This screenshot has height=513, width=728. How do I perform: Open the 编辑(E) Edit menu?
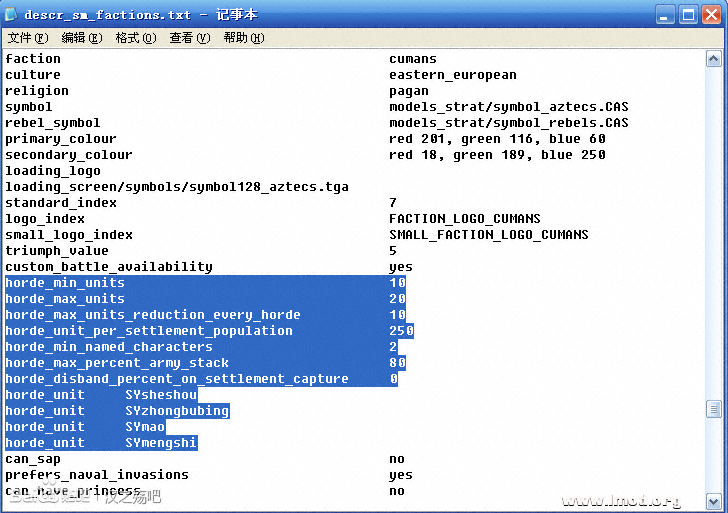tap(81, 38)
